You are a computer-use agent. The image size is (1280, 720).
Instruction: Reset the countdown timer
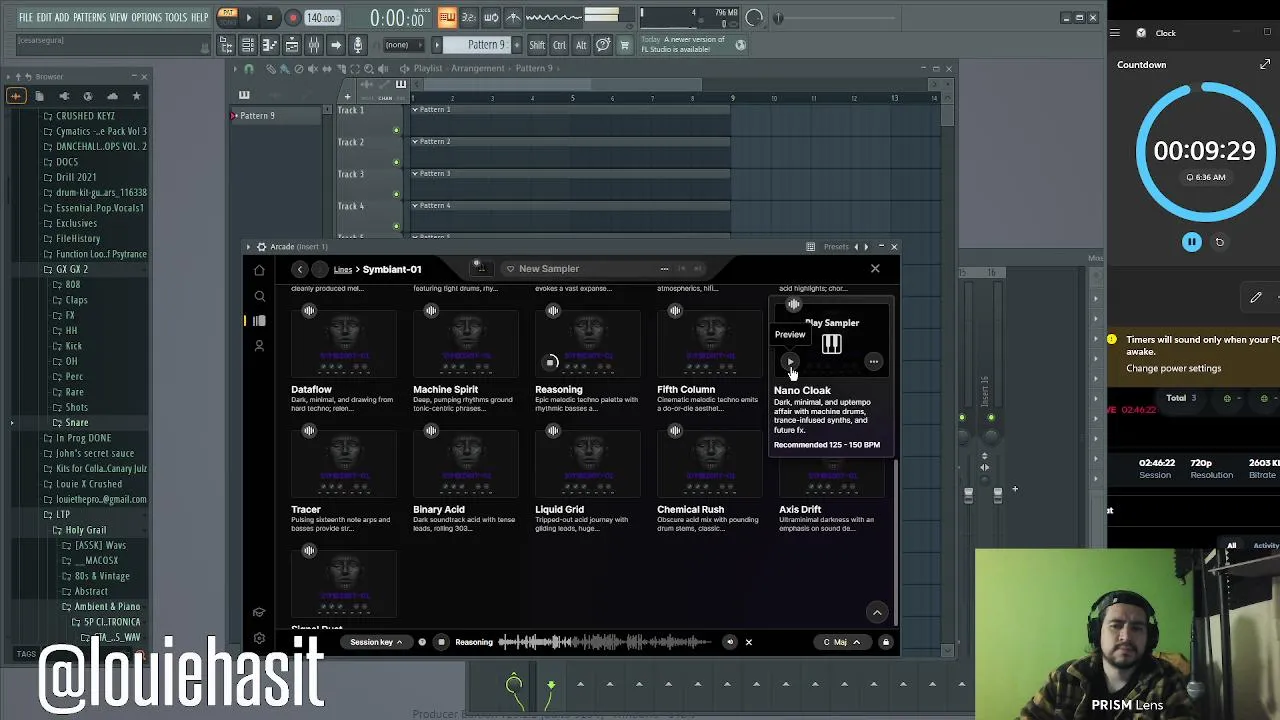(x=1219, y=242)
